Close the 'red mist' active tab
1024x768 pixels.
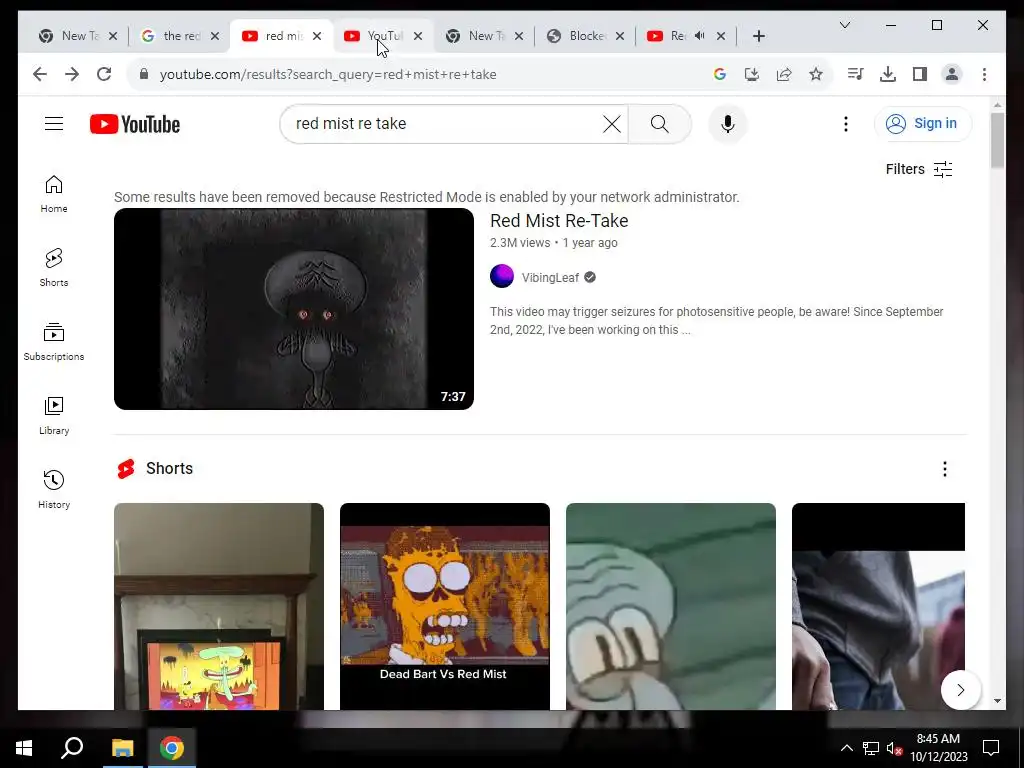(x=317, y=36)
